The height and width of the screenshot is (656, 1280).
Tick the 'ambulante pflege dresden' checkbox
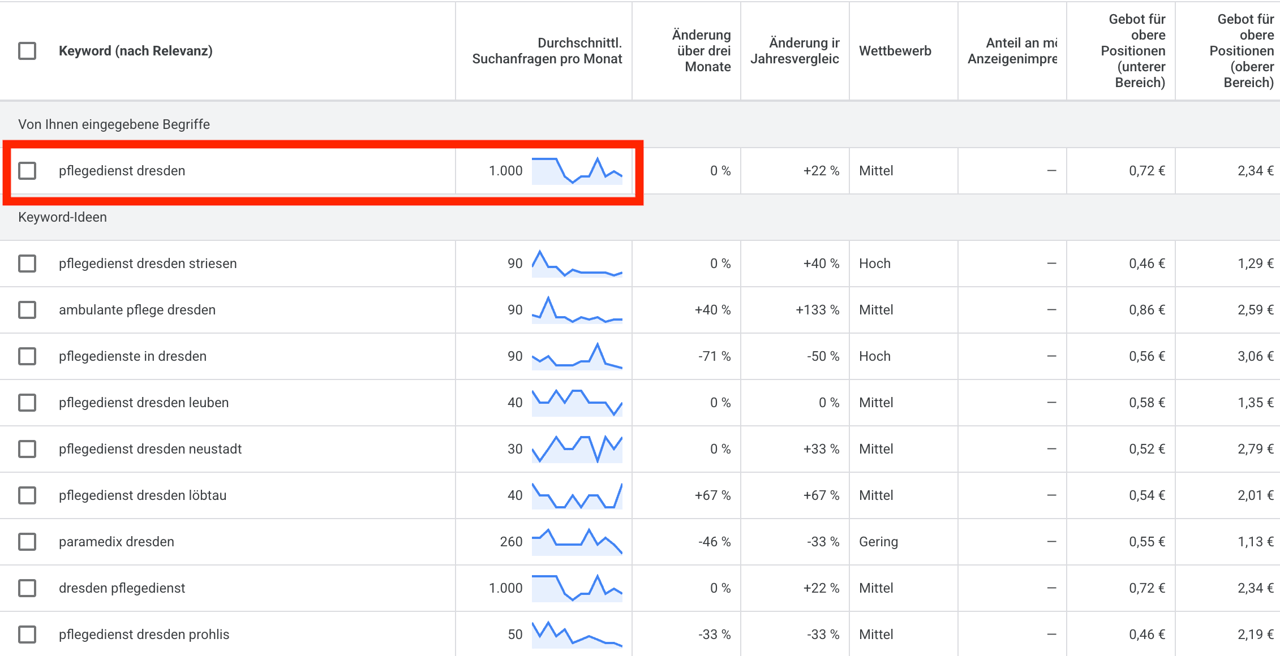pos(27,310)
